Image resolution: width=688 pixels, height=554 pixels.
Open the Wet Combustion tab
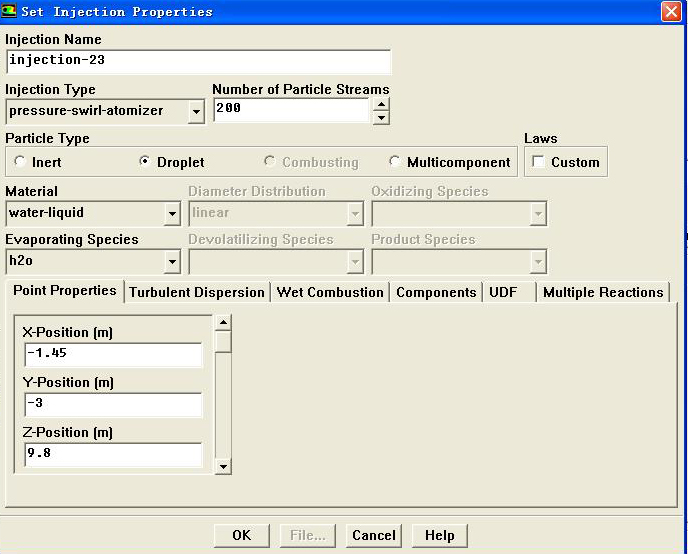330,292
